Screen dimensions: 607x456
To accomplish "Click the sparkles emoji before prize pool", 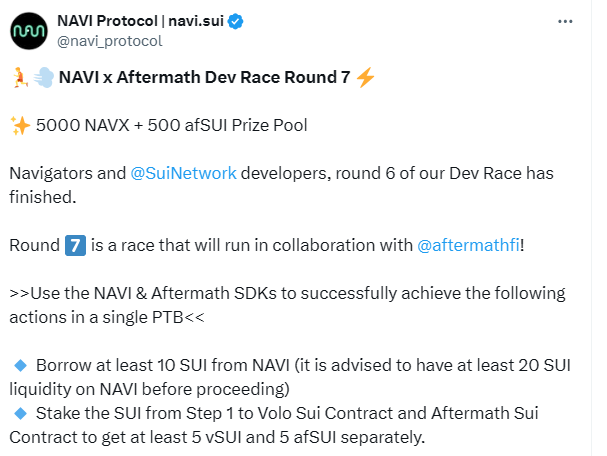I will 21,125.
